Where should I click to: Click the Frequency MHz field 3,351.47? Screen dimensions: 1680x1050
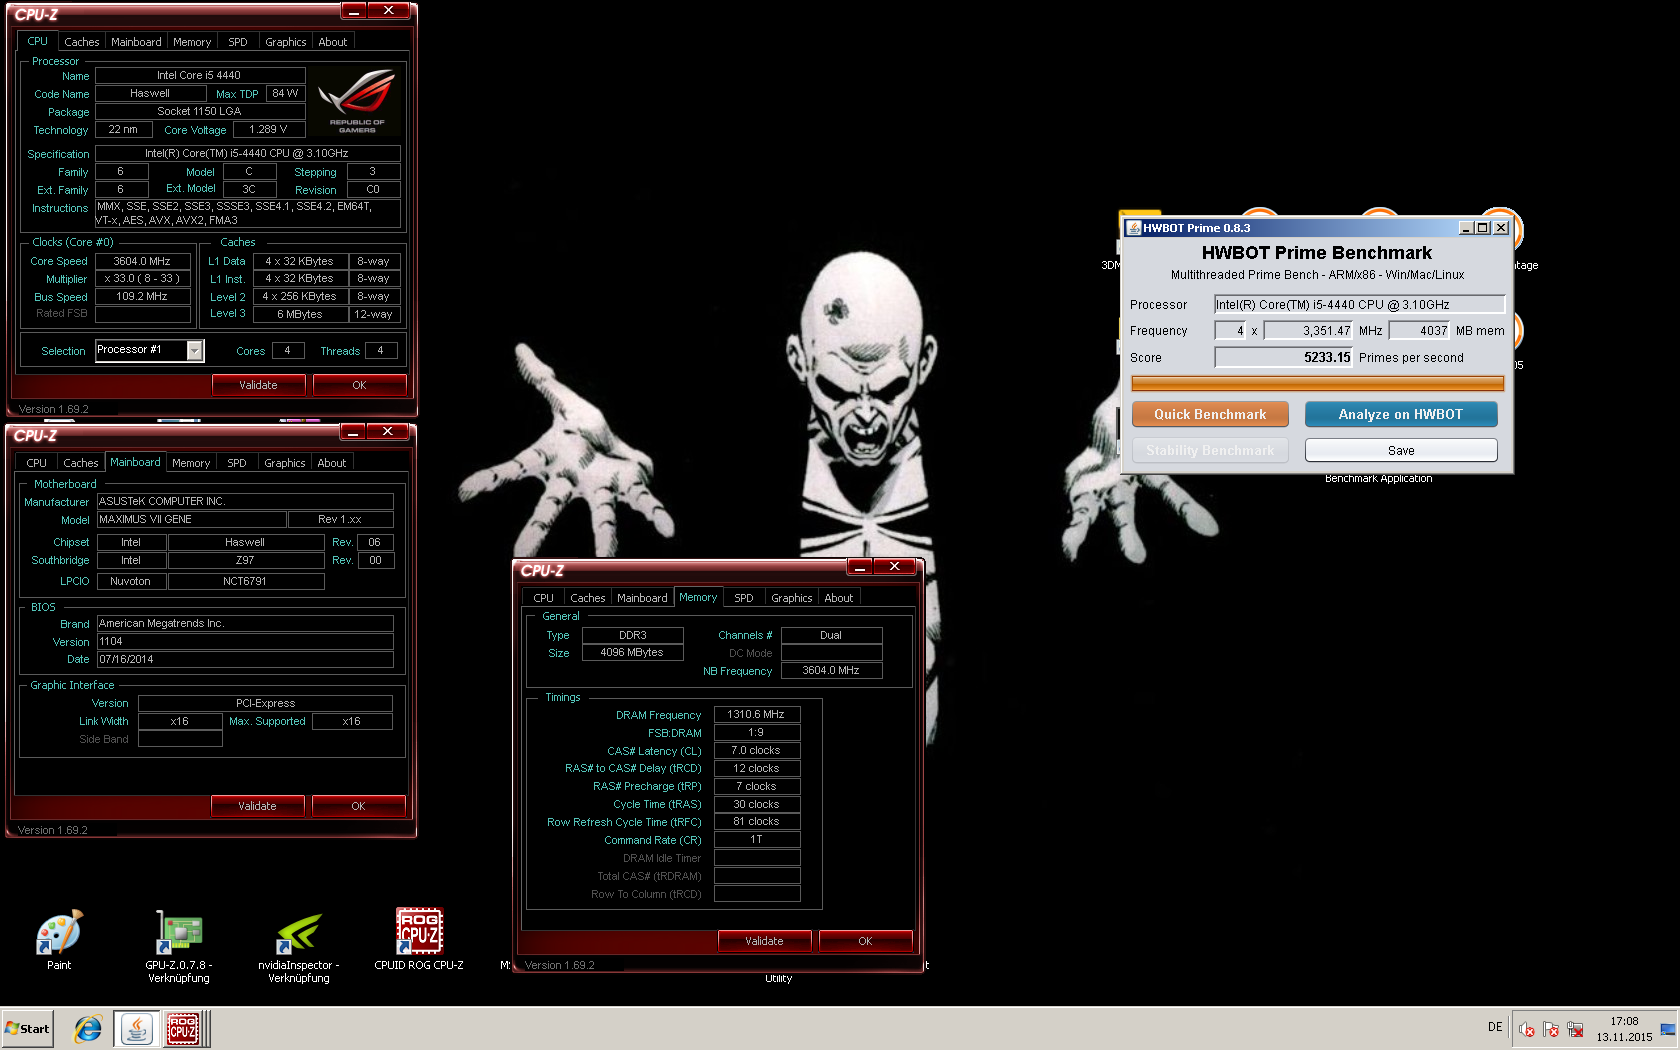point(1308,331)
